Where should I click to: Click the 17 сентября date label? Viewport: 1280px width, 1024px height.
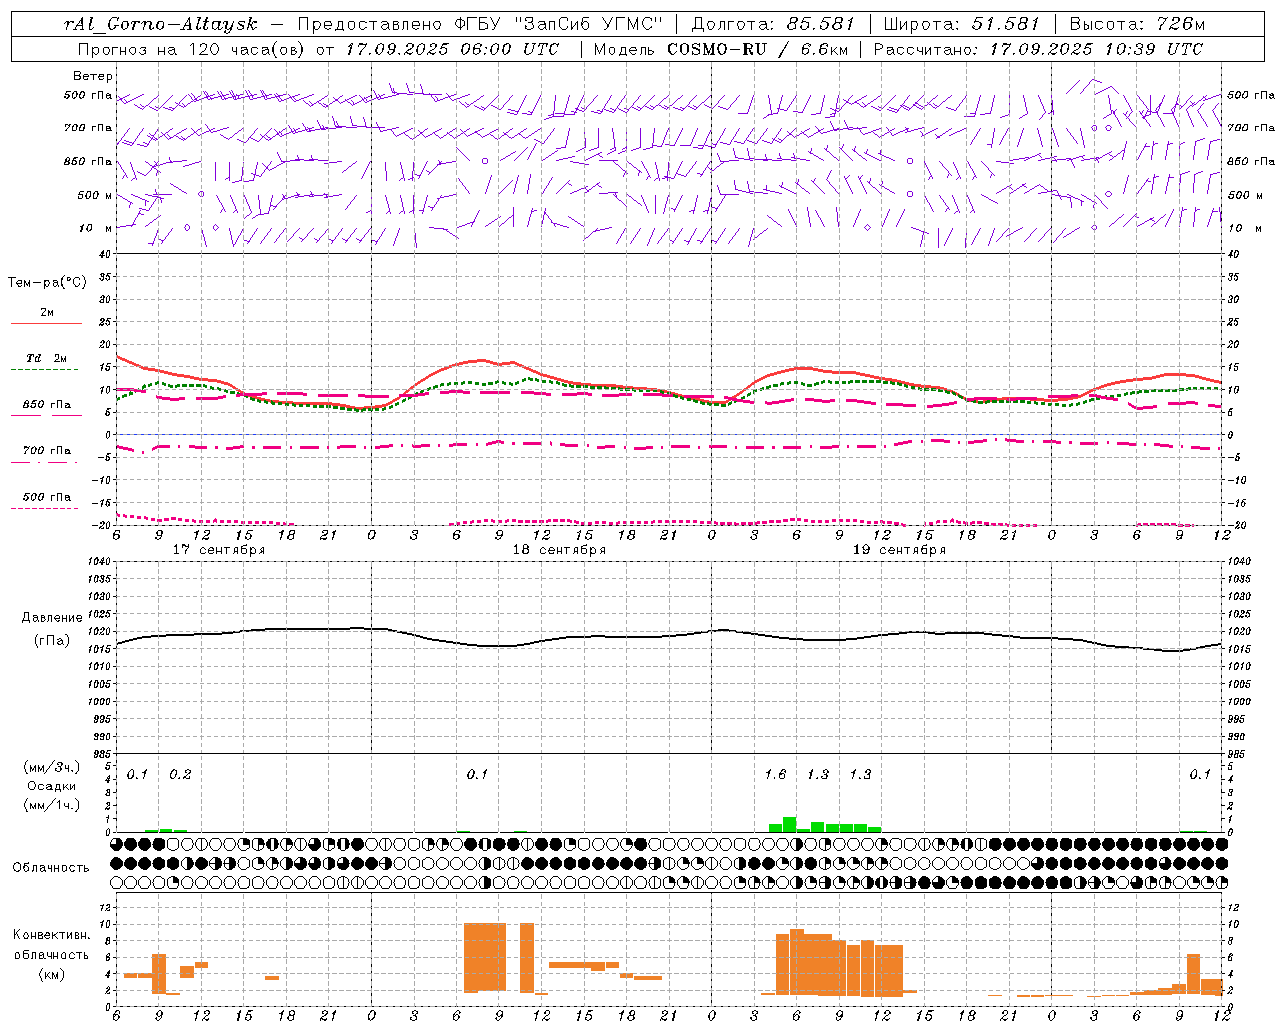[x=219, y=550]
